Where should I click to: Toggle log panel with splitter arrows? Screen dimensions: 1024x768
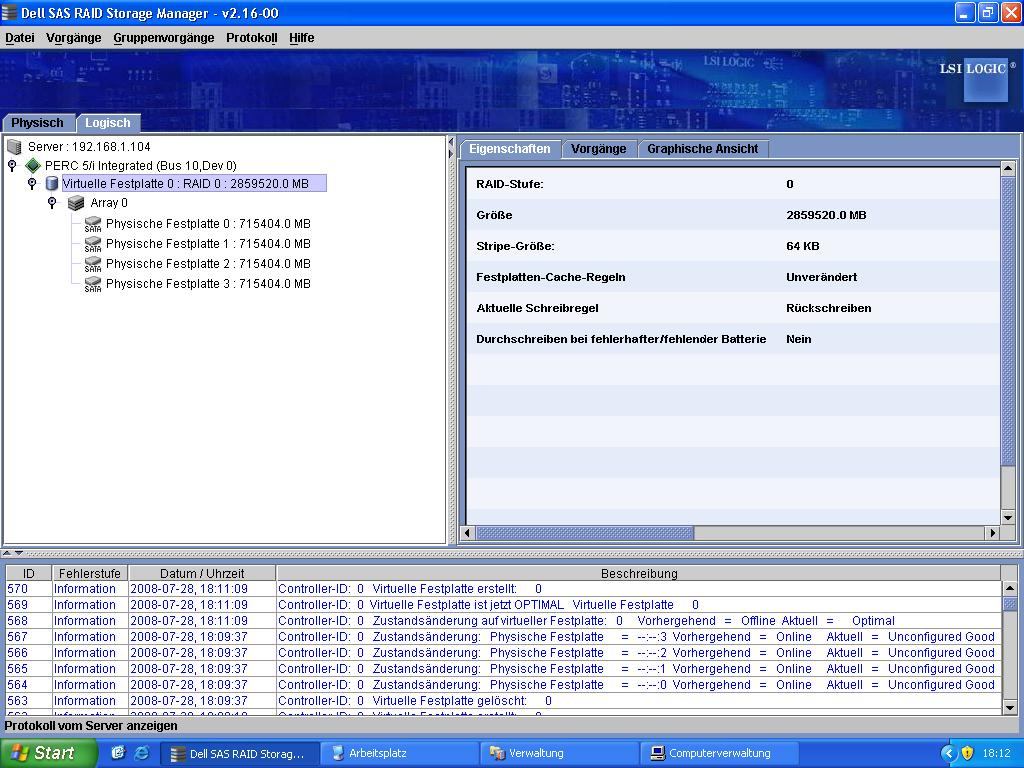[x=13, y=553]
